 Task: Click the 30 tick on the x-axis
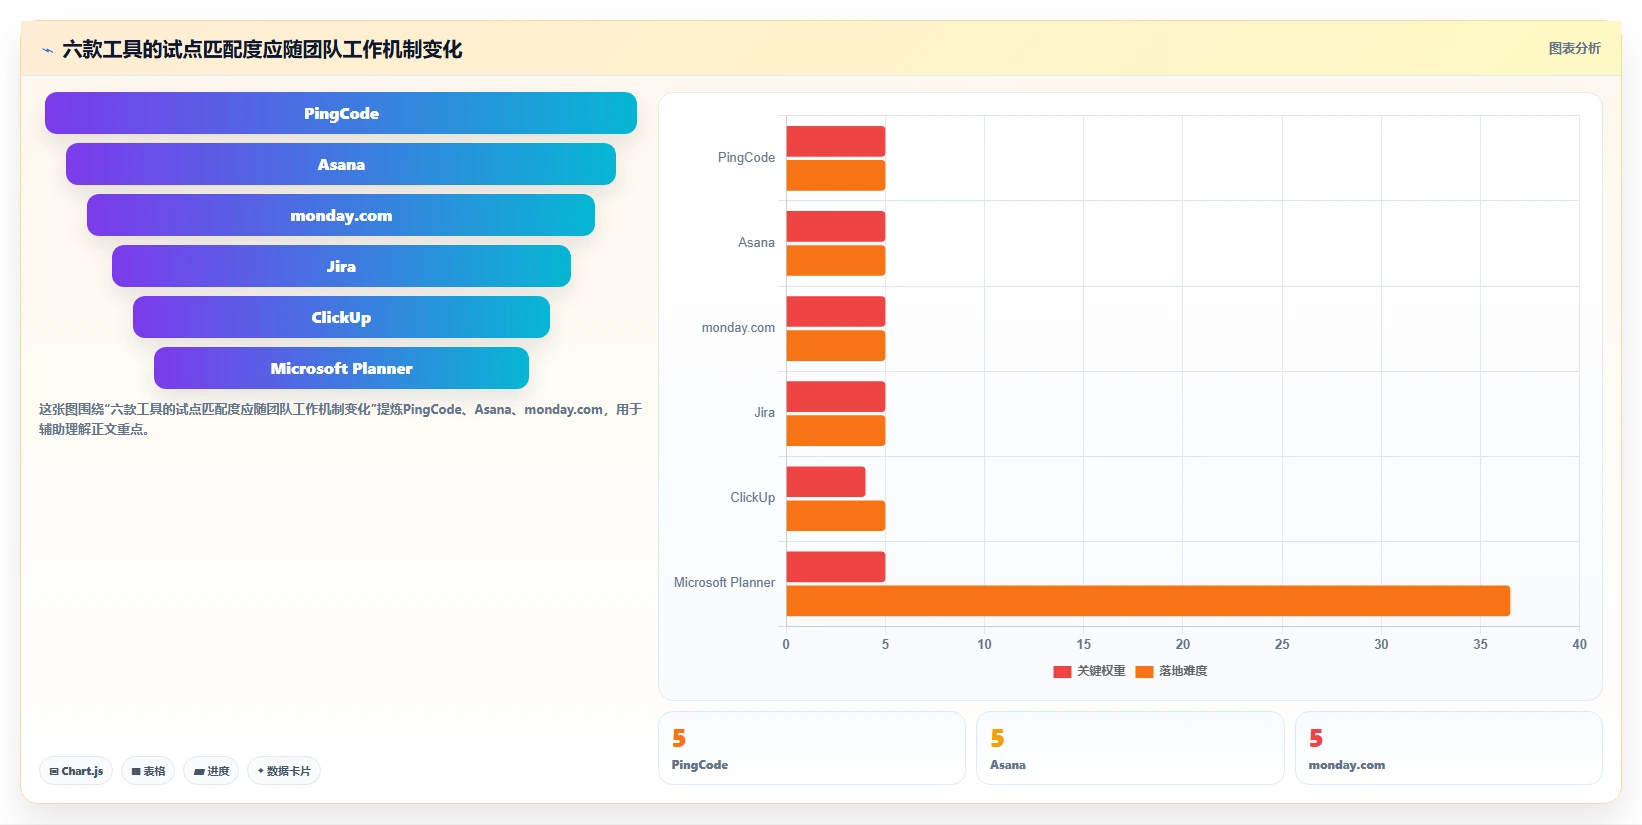click(1381, 645)
